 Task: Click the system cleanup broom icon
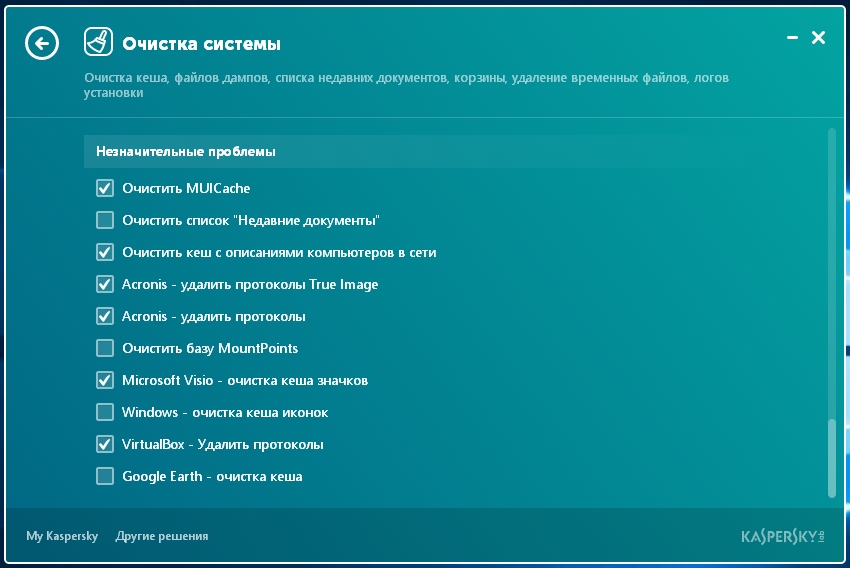[x=98, y=42]
